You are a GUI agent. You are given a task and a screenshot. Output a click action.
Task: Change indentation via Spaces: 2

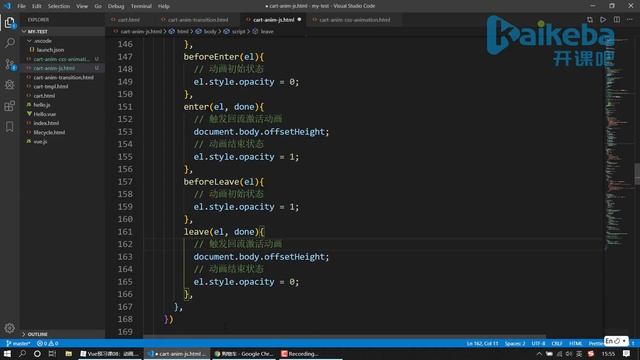tap(515, 343)
